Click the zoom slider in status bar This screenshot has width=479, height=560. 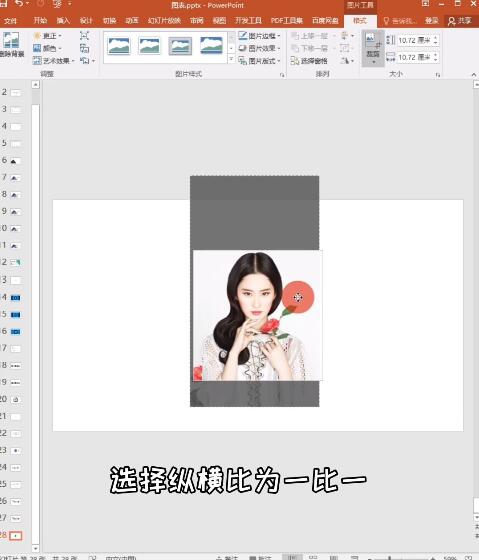[400, 558]
